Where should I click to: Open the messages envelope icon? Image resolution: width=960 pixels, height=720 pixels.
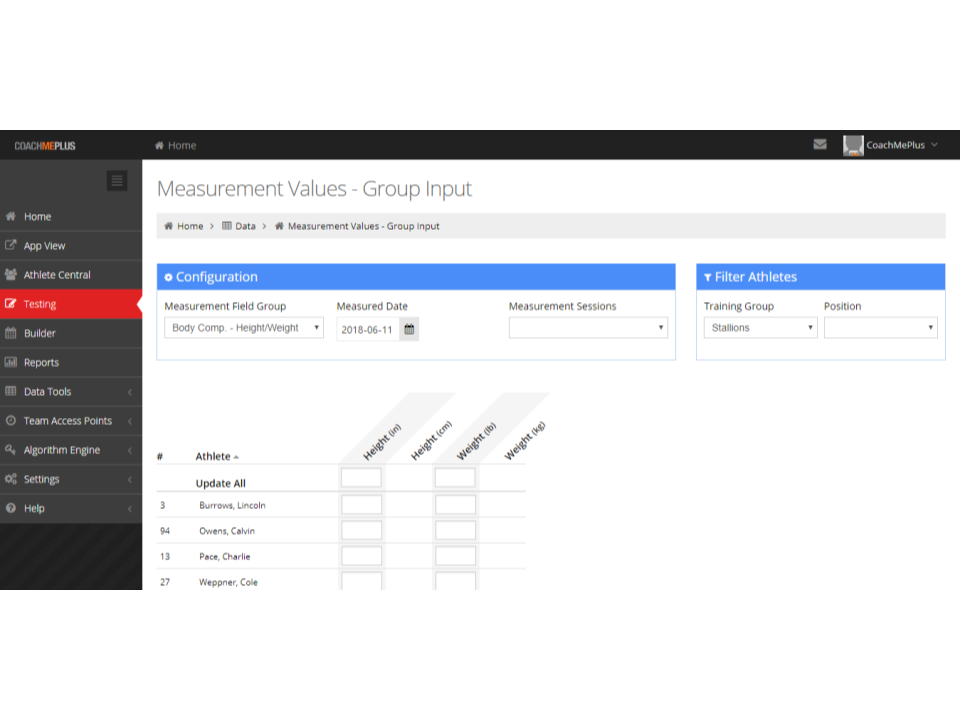click(820, 144)
